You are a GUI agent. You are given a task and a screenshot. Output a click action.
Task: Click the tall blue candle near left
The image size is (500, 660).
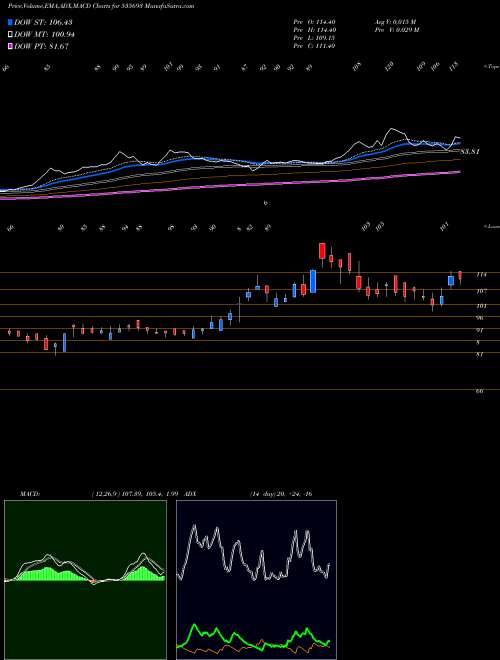coord(64,342)
